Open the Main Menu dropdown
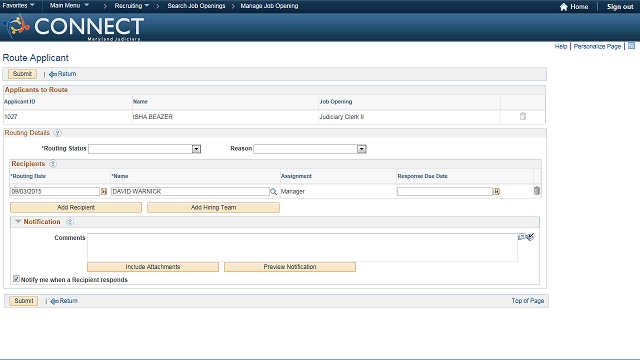The height and width of the screenshot is (360, 640). pyautogui.click(x=69, y=6)
